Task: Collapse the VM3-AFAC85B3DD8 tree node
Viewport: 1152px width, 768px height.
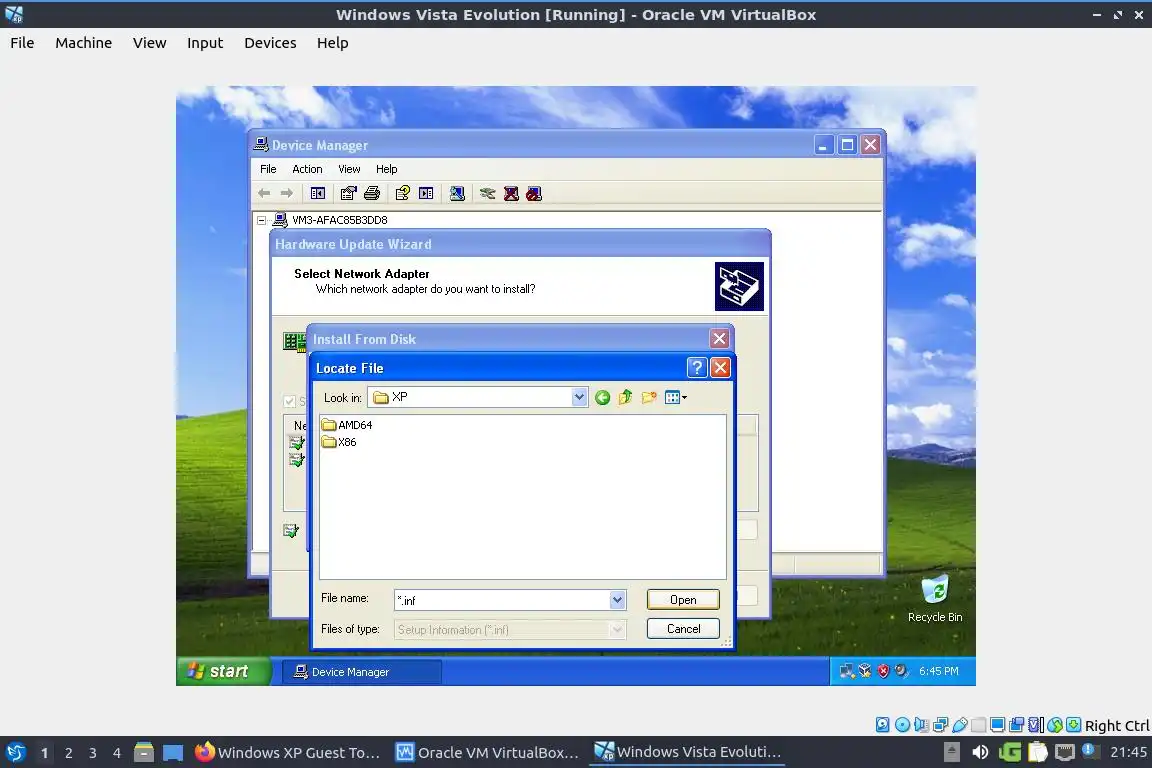Action: tap(261, 220)
